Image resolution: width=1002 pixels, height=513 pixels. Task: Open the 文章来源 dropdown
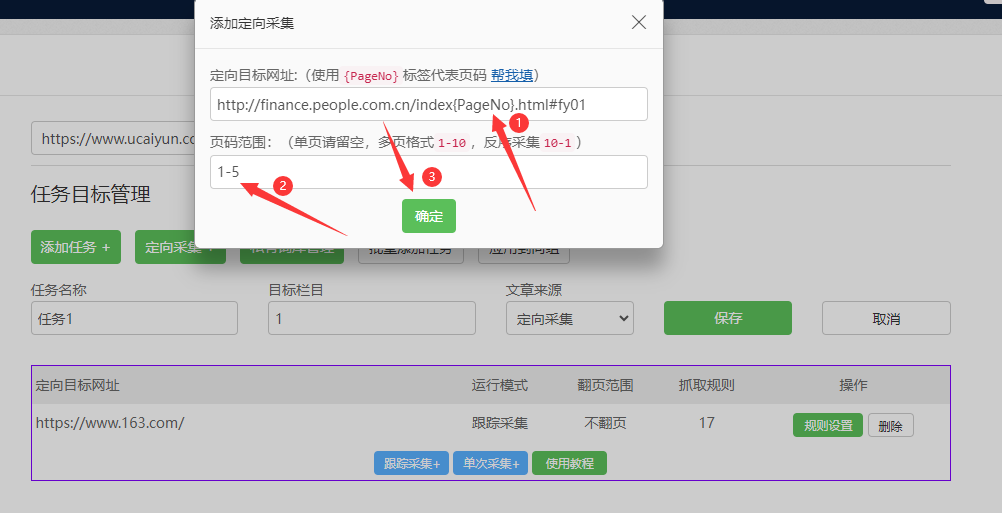tap(570, 318)
